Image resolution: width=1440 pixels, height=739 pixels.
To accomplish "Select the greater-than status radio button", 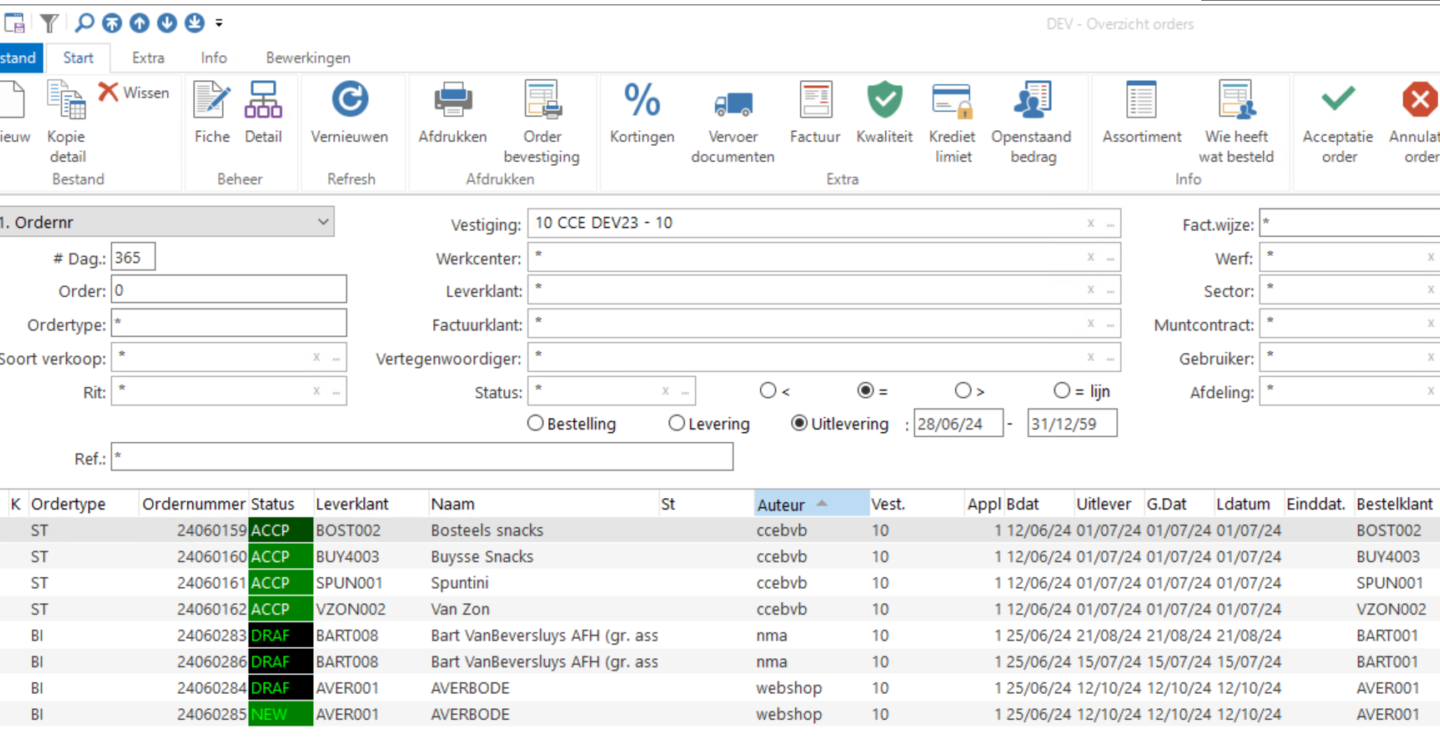I will coord(963,391).
